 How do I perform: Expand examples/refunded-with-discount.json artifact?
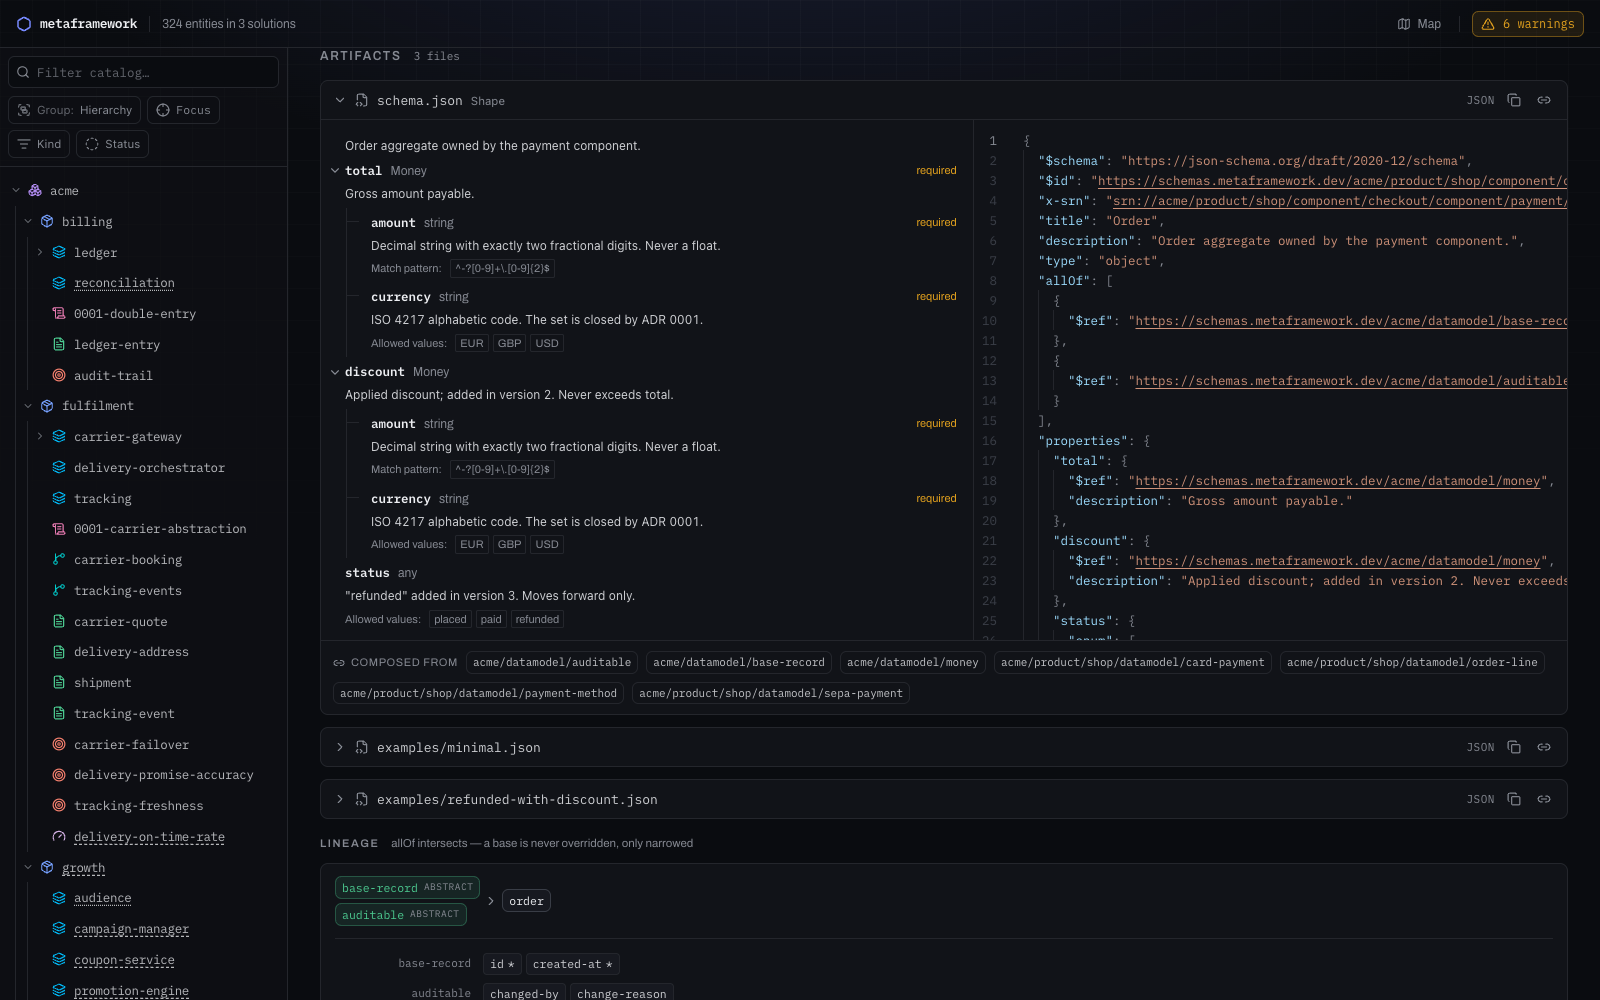(x=340, y=799)
